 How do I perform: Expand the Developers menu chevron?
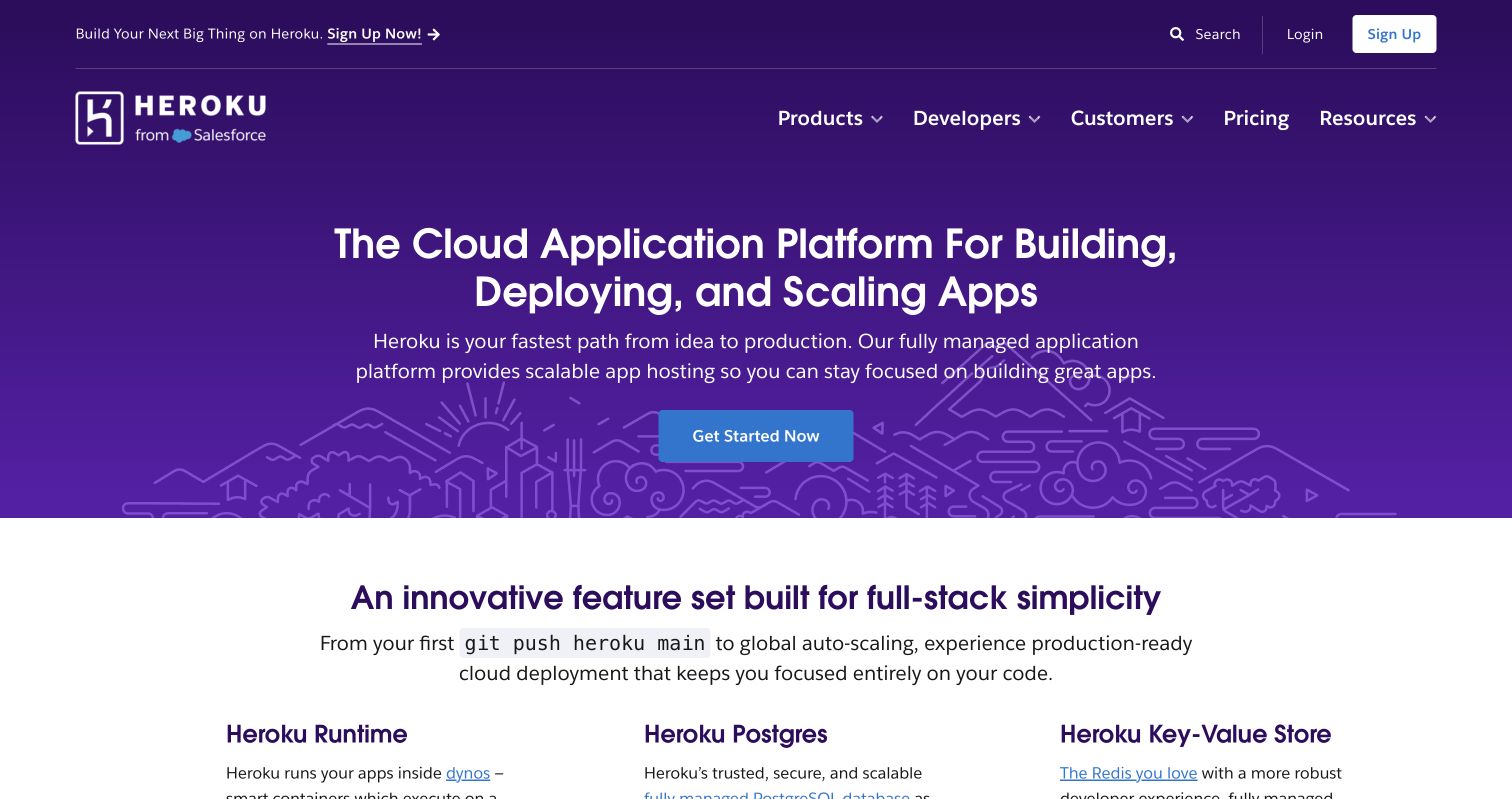tap(1035, 119)
